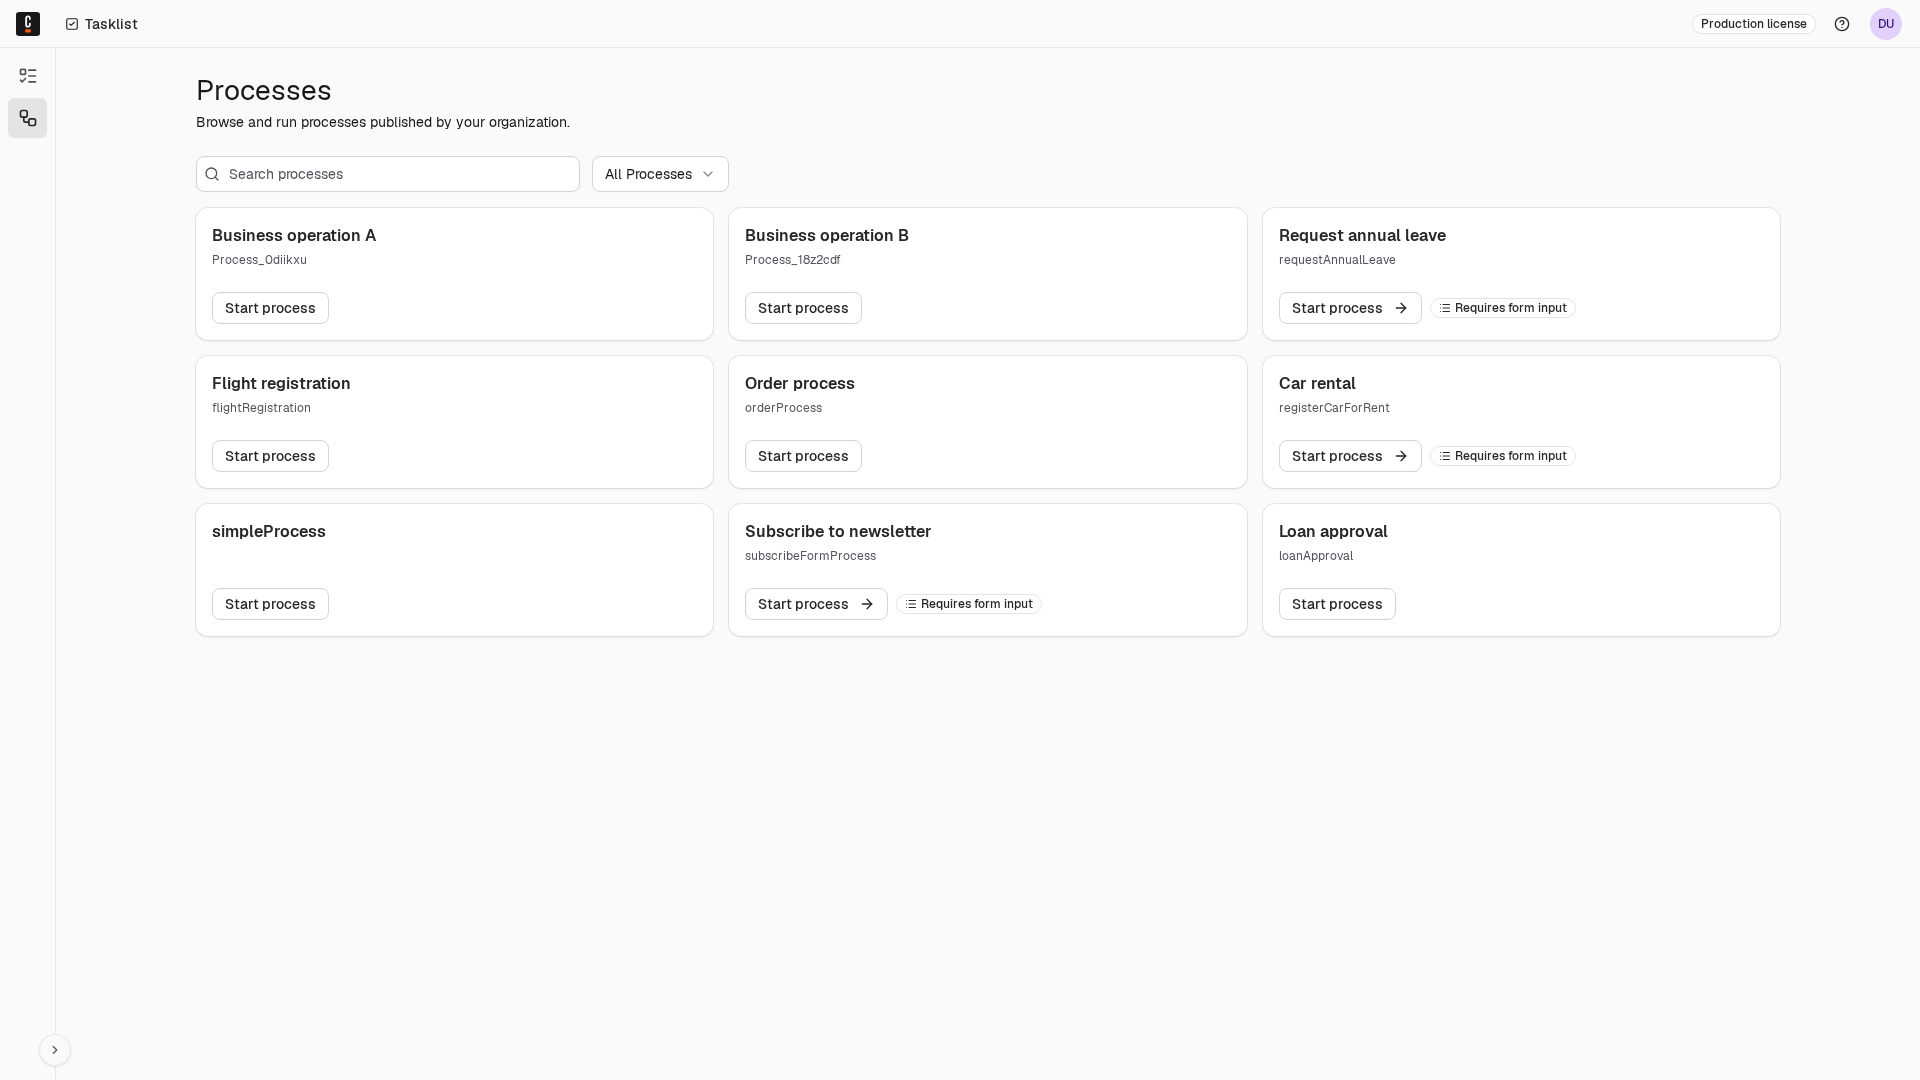Start the simpleProcess process

(270, 604)
